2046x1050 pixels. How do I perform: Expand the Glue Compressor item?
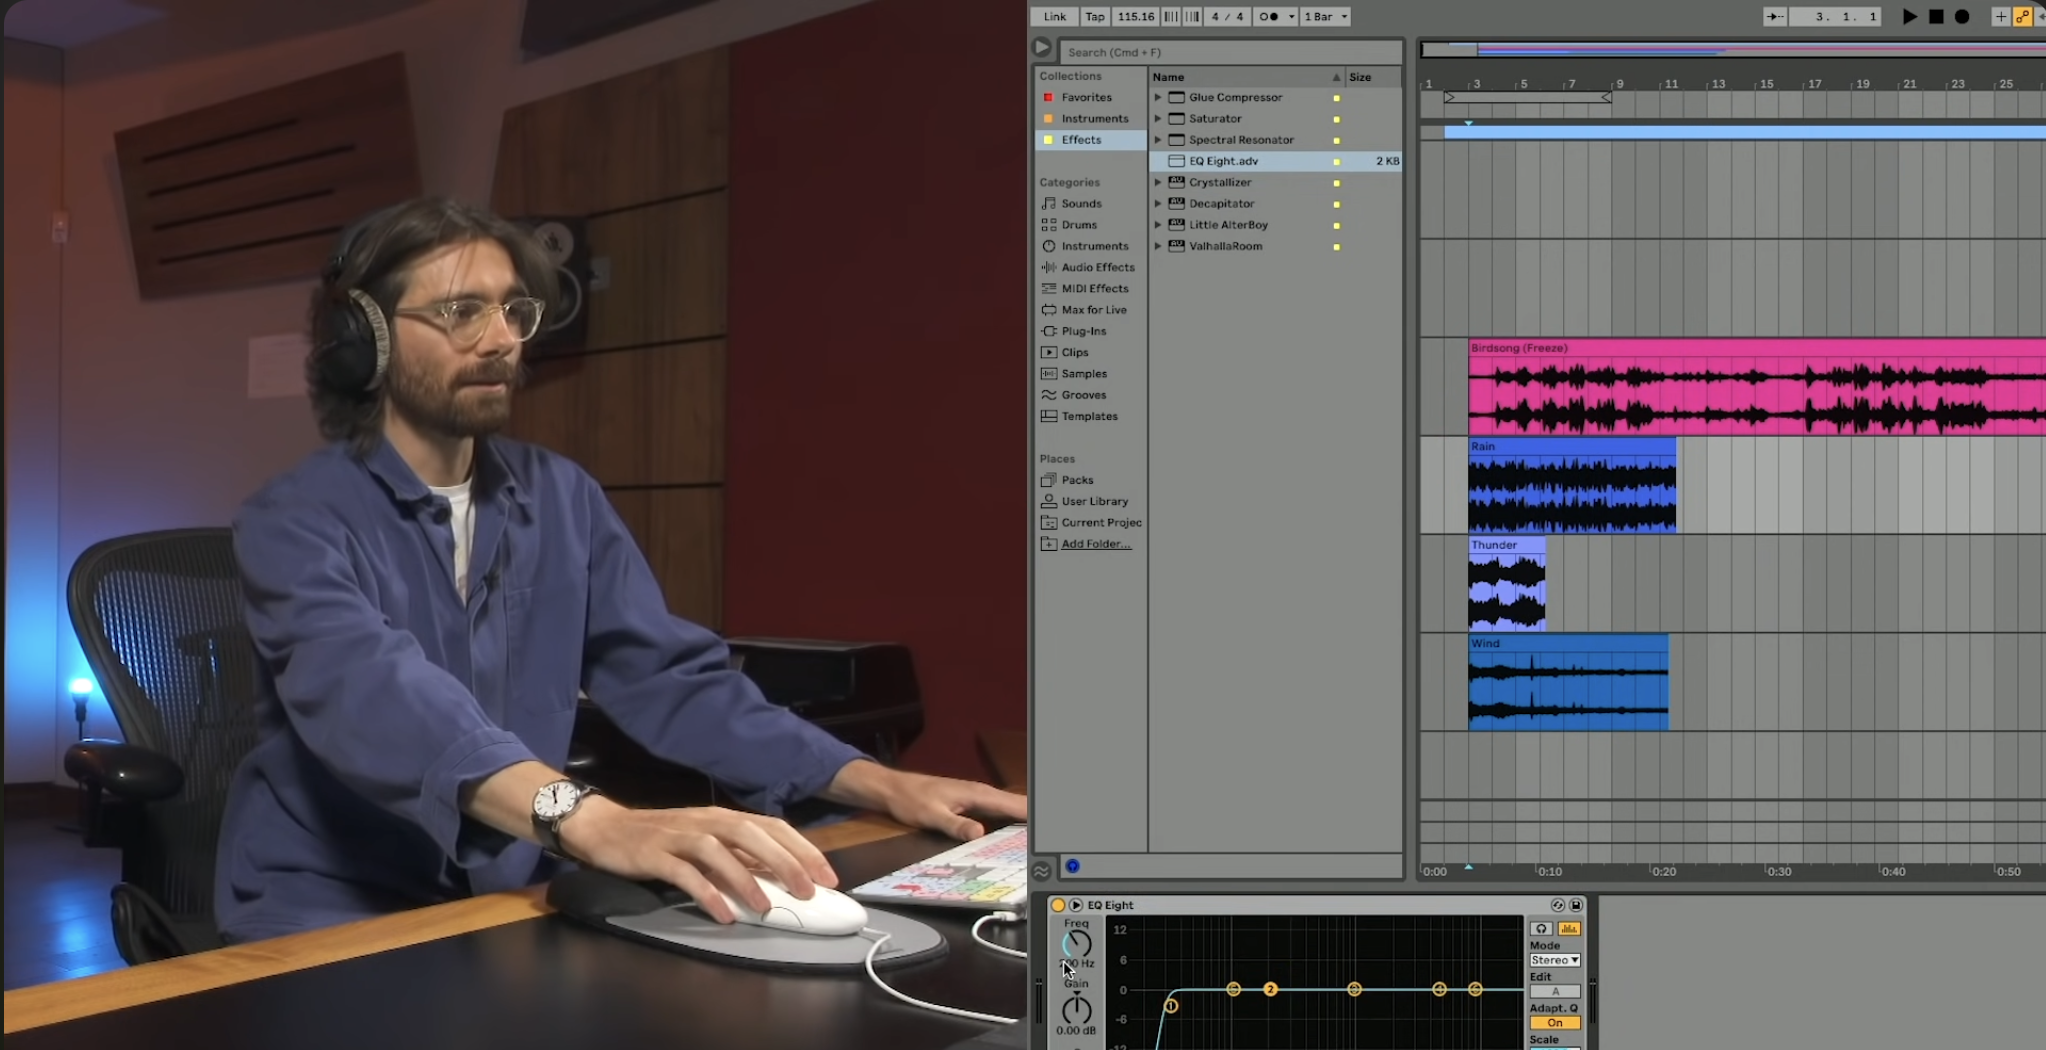1158,97
